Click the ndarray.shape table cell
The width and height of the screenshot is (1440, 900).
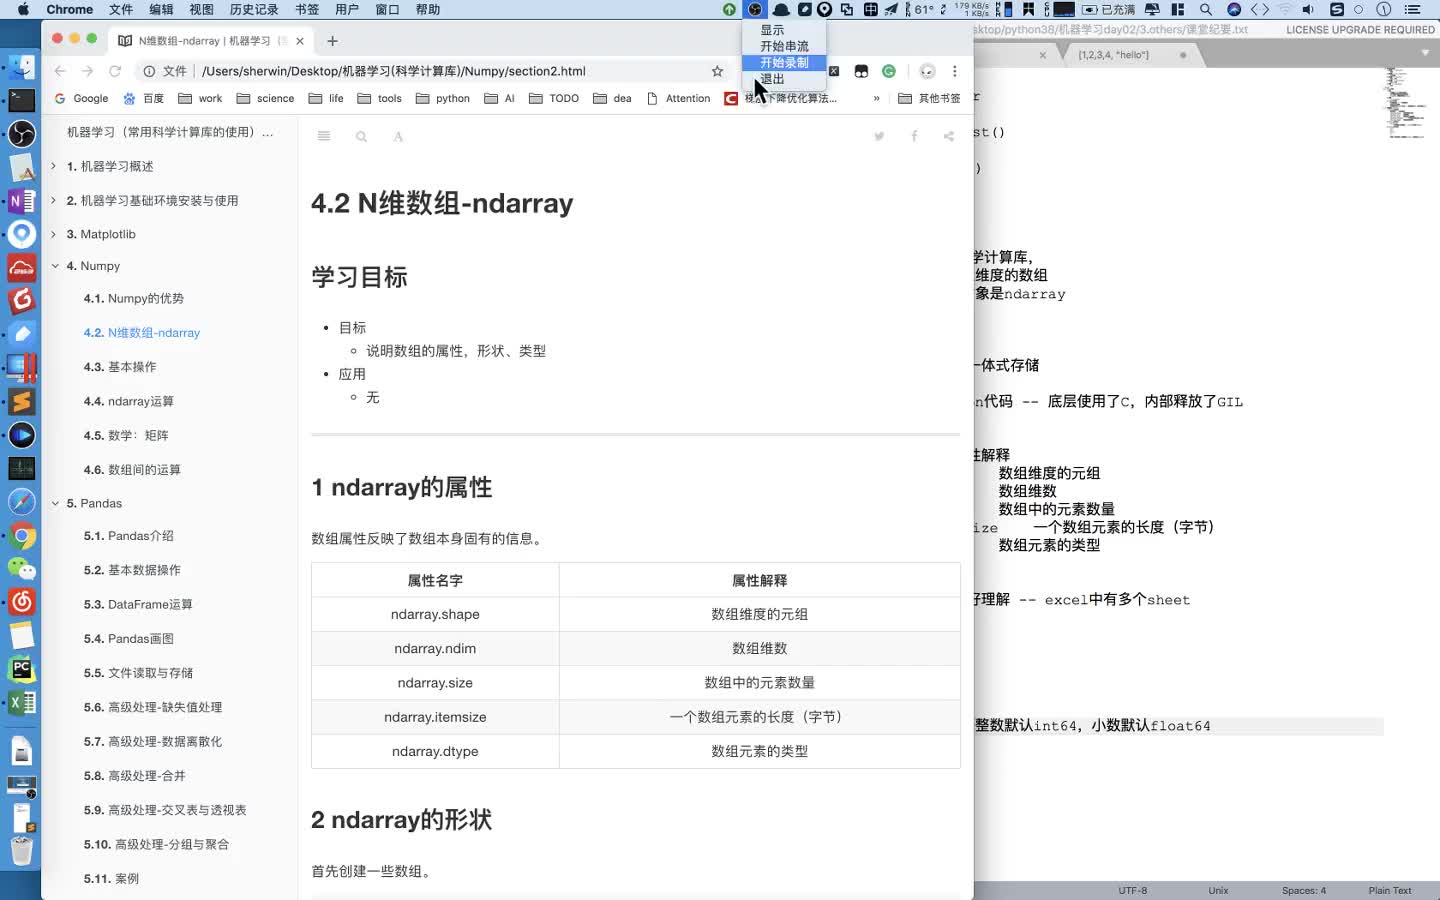tap(435, 614)
